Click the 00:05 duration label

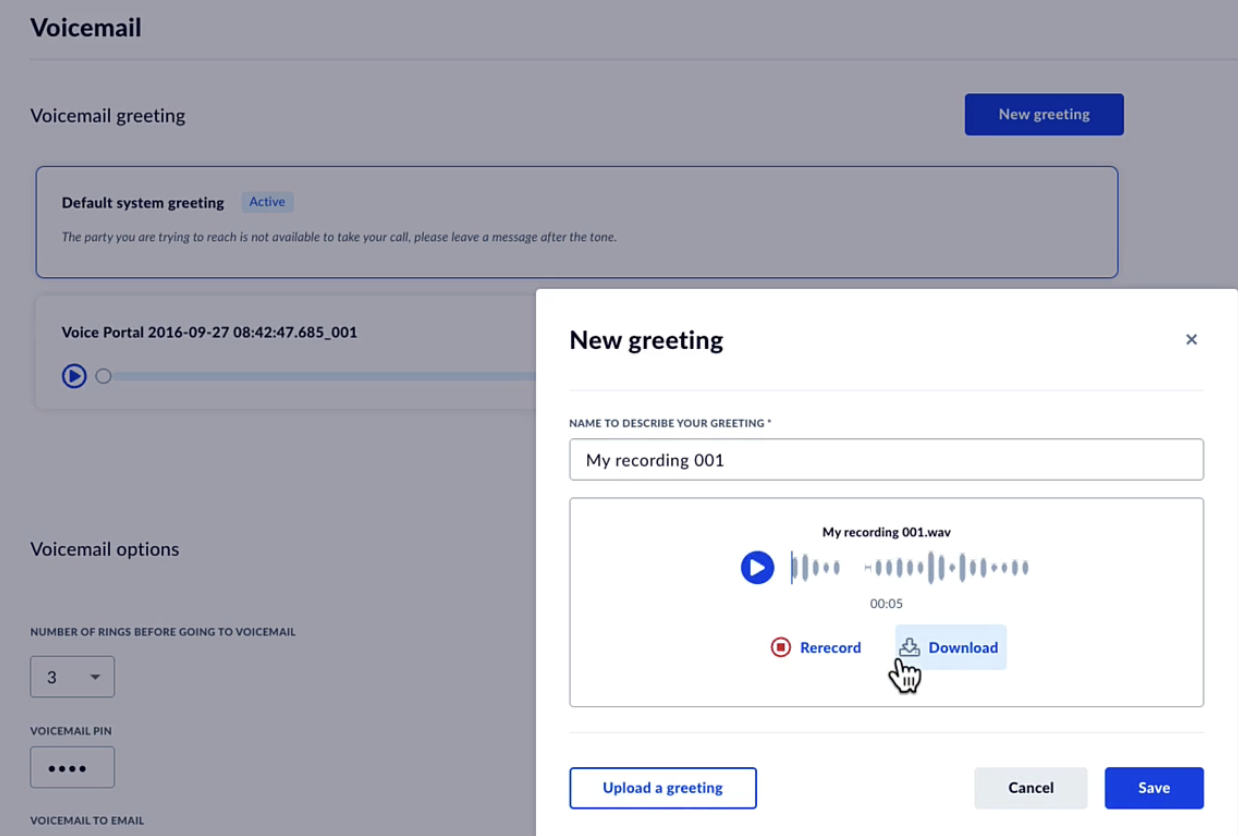point(886,604)
